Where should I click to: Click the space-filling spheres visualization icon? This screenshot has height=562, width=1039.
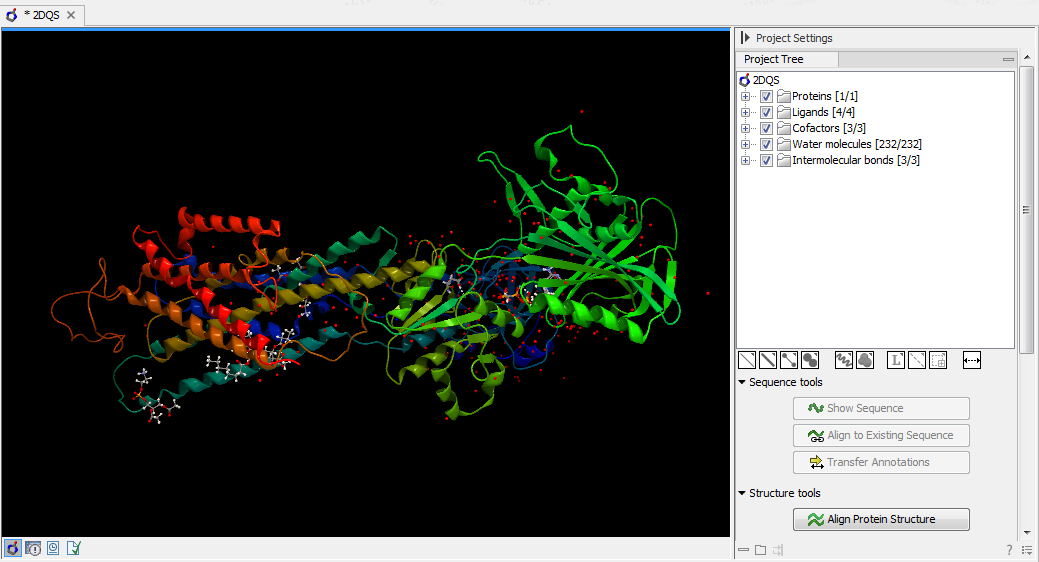point(810,360)
